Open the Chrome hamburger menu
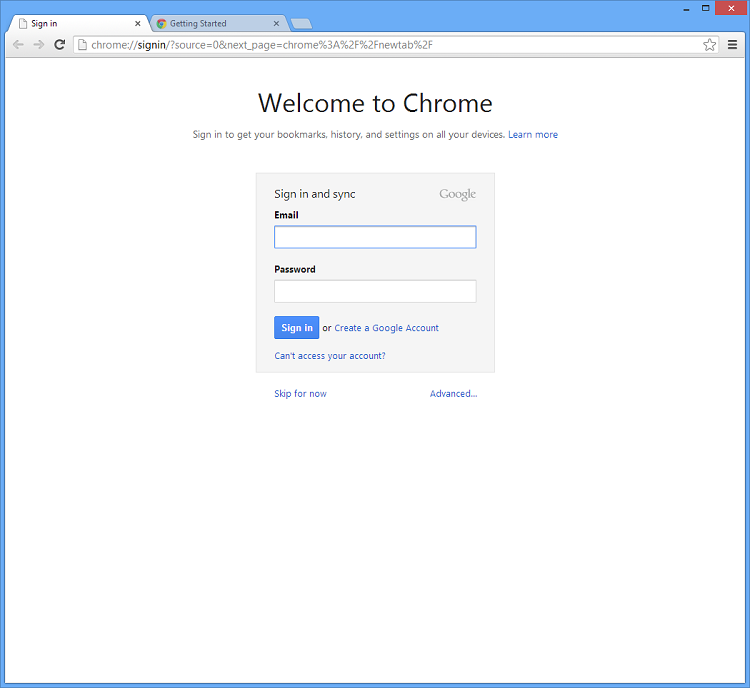Screen dimensions: 750x688 click(x=732, y=45)
